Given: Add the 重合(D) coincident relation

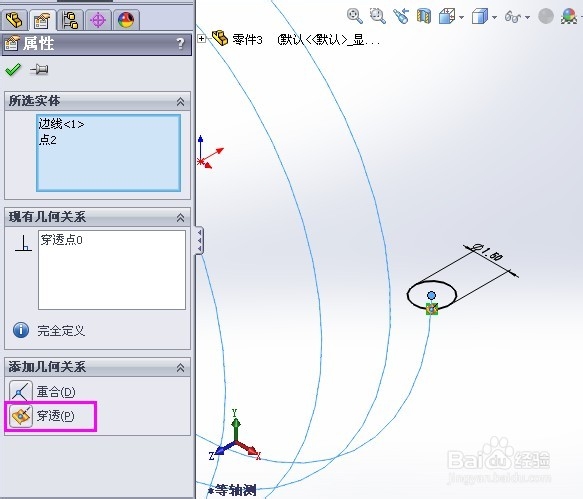Looking at the screenshot, I should [42, 391].
